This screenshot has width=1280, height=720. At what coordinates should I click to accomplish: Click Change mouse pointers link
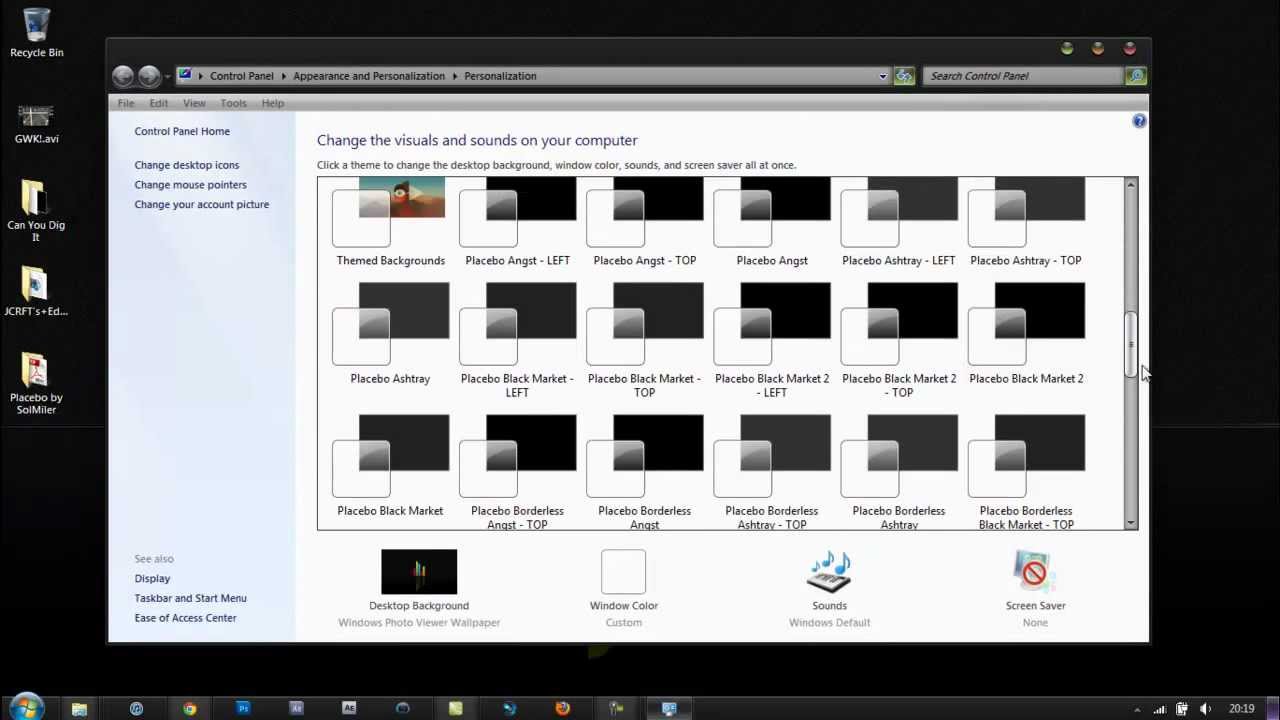tap(190, 185)
